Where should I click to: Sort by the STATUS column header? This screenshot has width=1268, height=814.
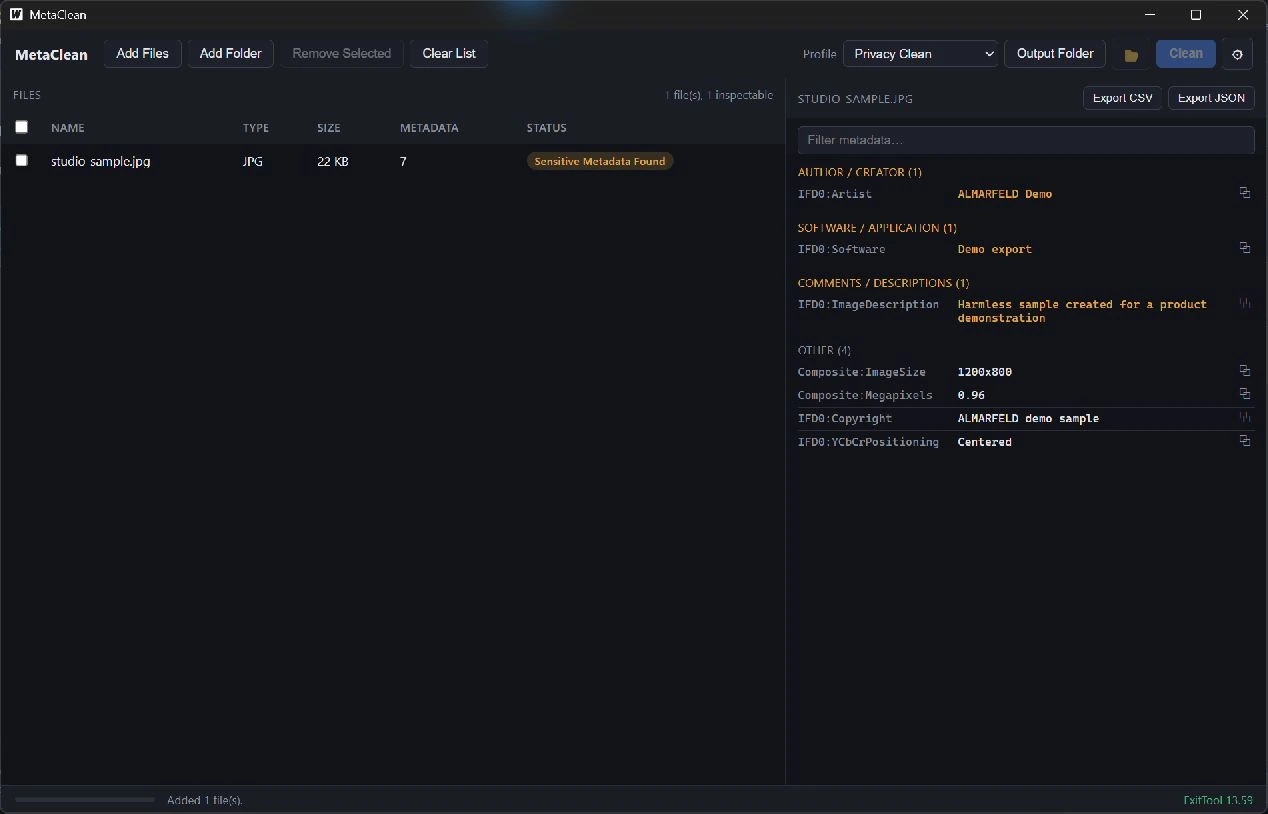tap(547, 128)
